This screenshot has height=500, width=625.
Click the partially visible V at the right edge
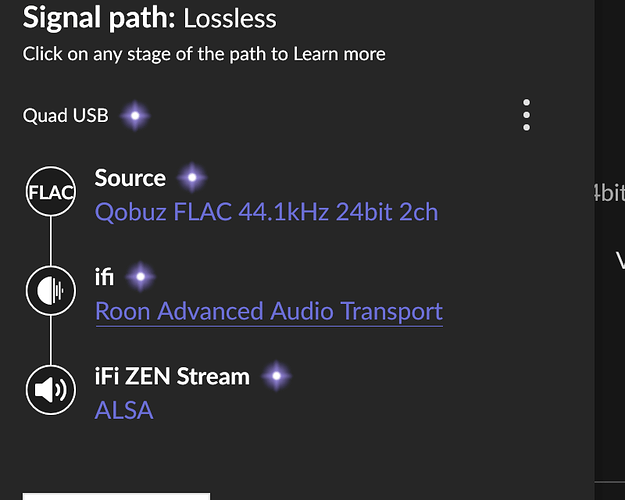click(619, 261)
